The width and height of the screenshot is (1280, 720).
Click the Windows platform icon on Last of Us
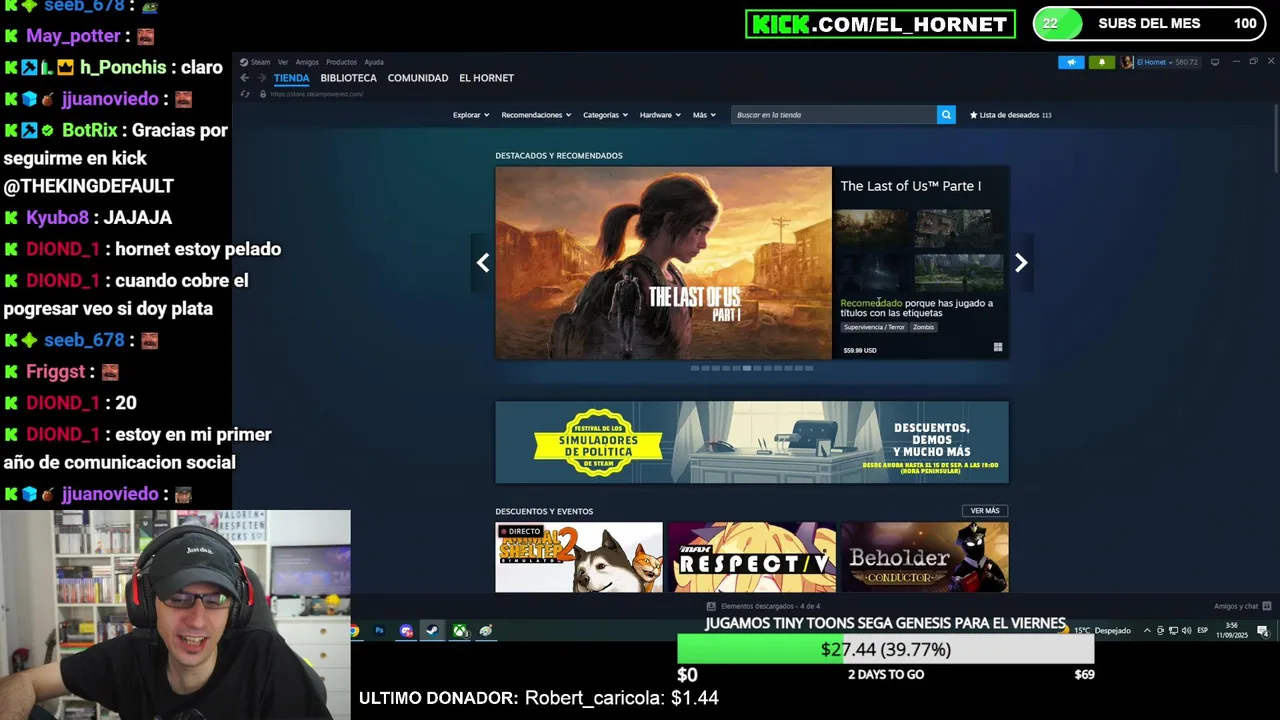998,348
